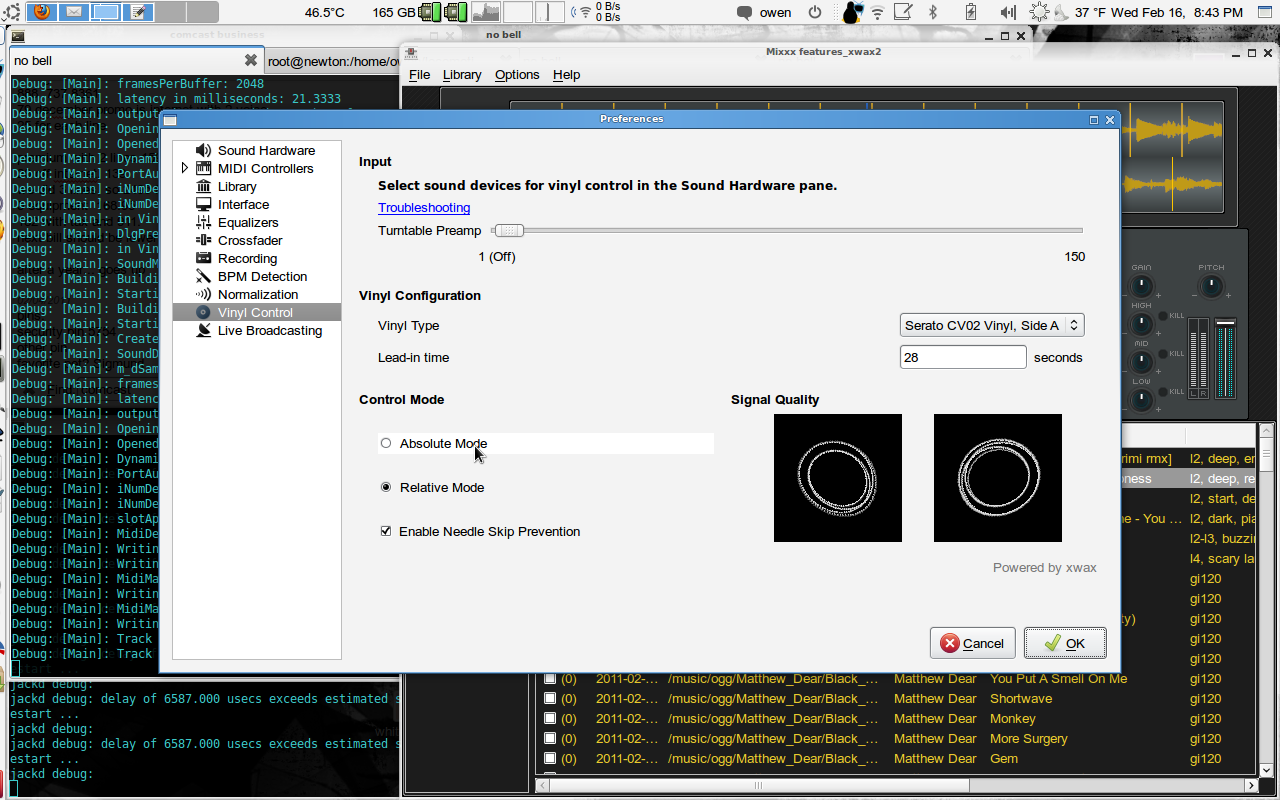Image resolution: width=1280 pixels, height=800 pixels.
Task: Click the GAIN knob in Mixxx
Action: pos(1141,288)
